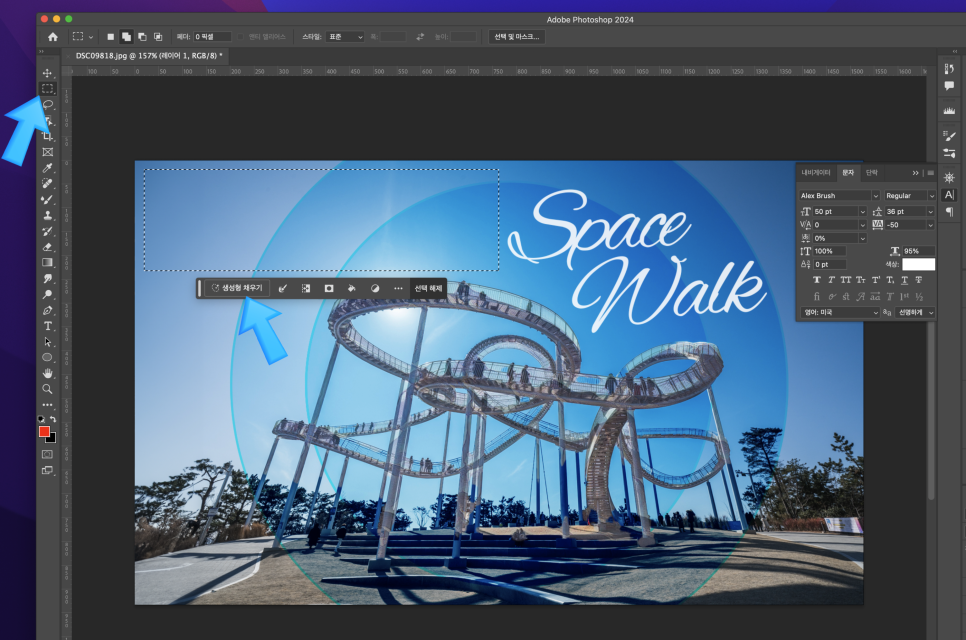Select the Pen tool
The image size is (966, 640).
[x=47, y=310]
